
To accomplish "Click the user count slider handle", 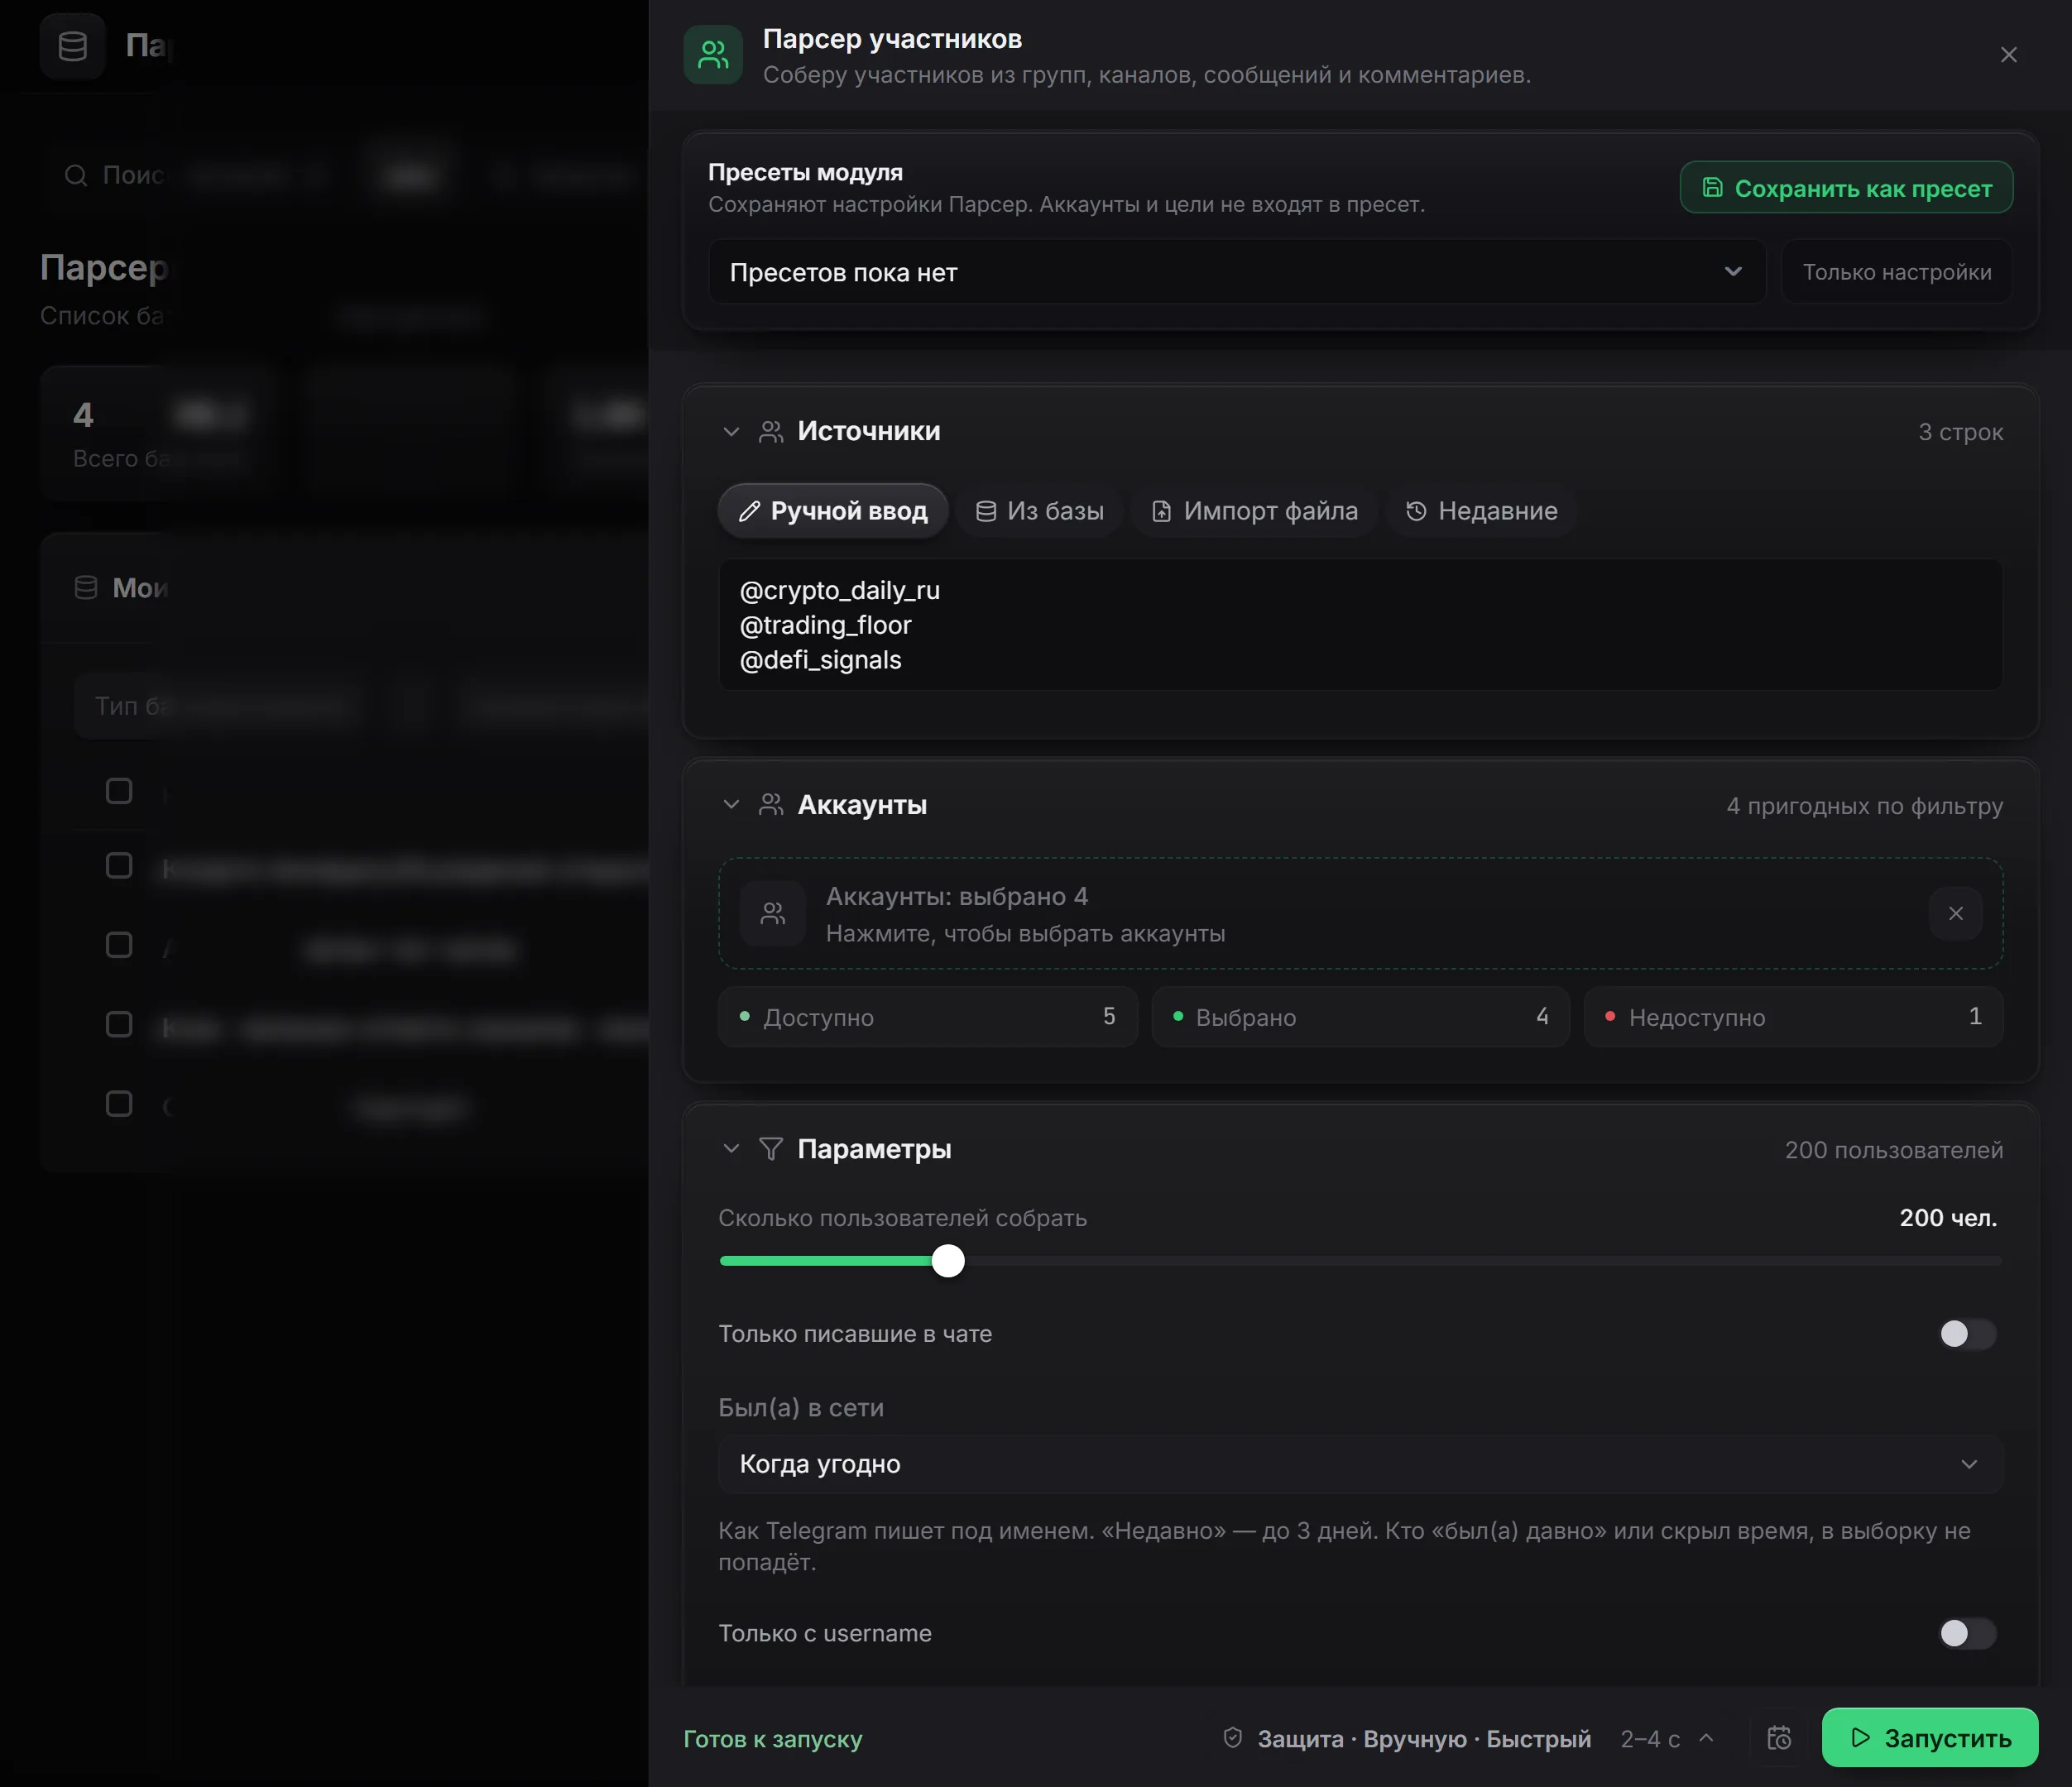I will [947, 1261].
